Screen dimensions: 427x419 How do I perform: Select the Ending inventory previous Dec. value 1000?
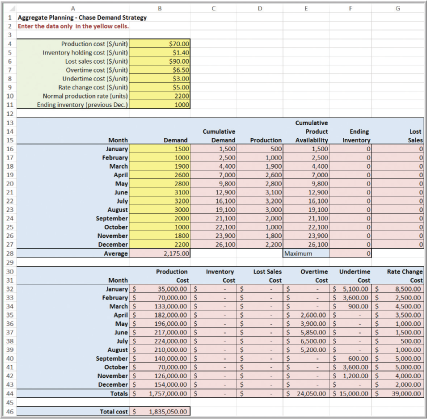point(160,105)
